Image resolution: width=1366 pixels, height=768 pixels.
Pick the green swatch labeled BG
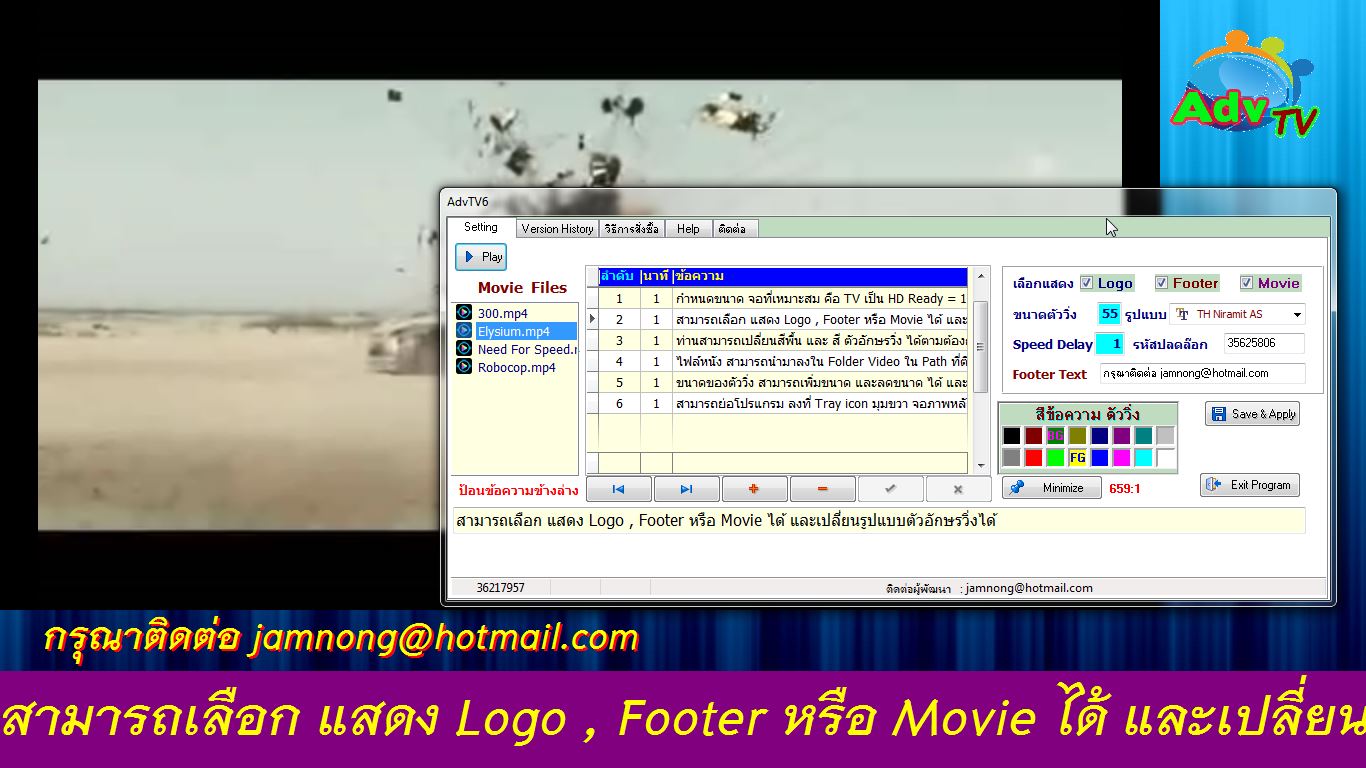[1056, 436]
